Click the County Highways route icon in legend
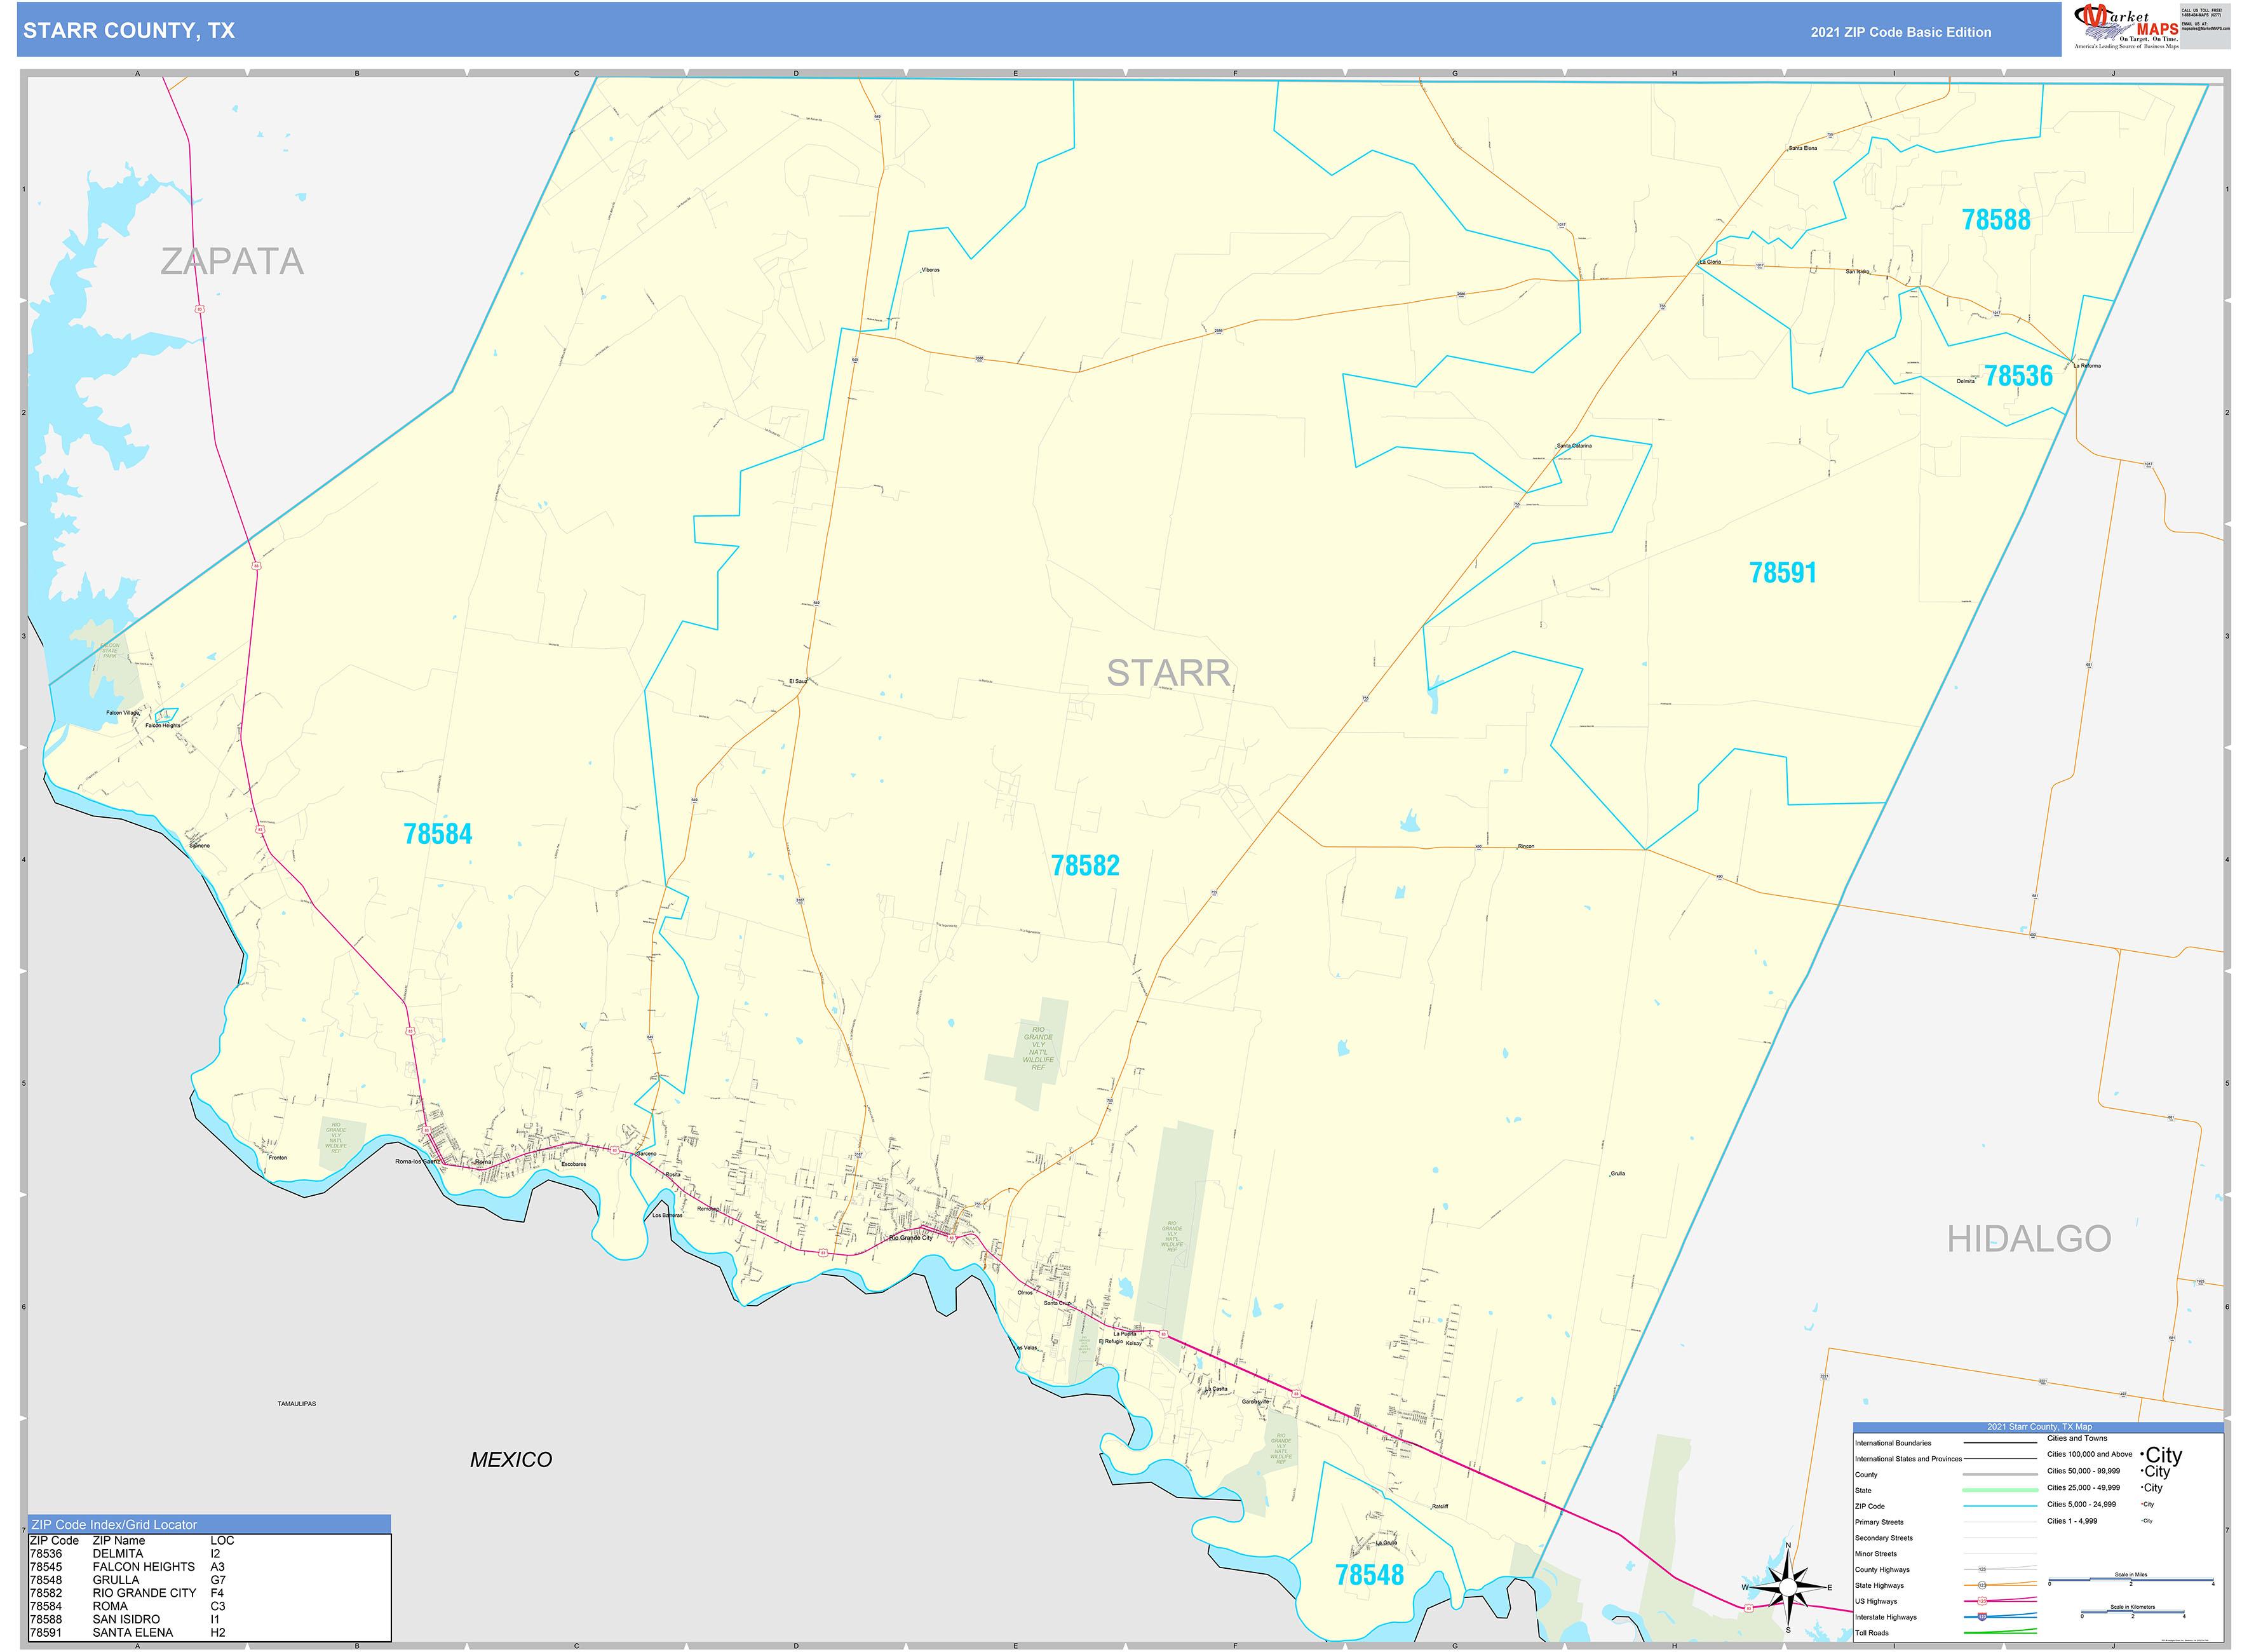 [x=1983, y=1569]
